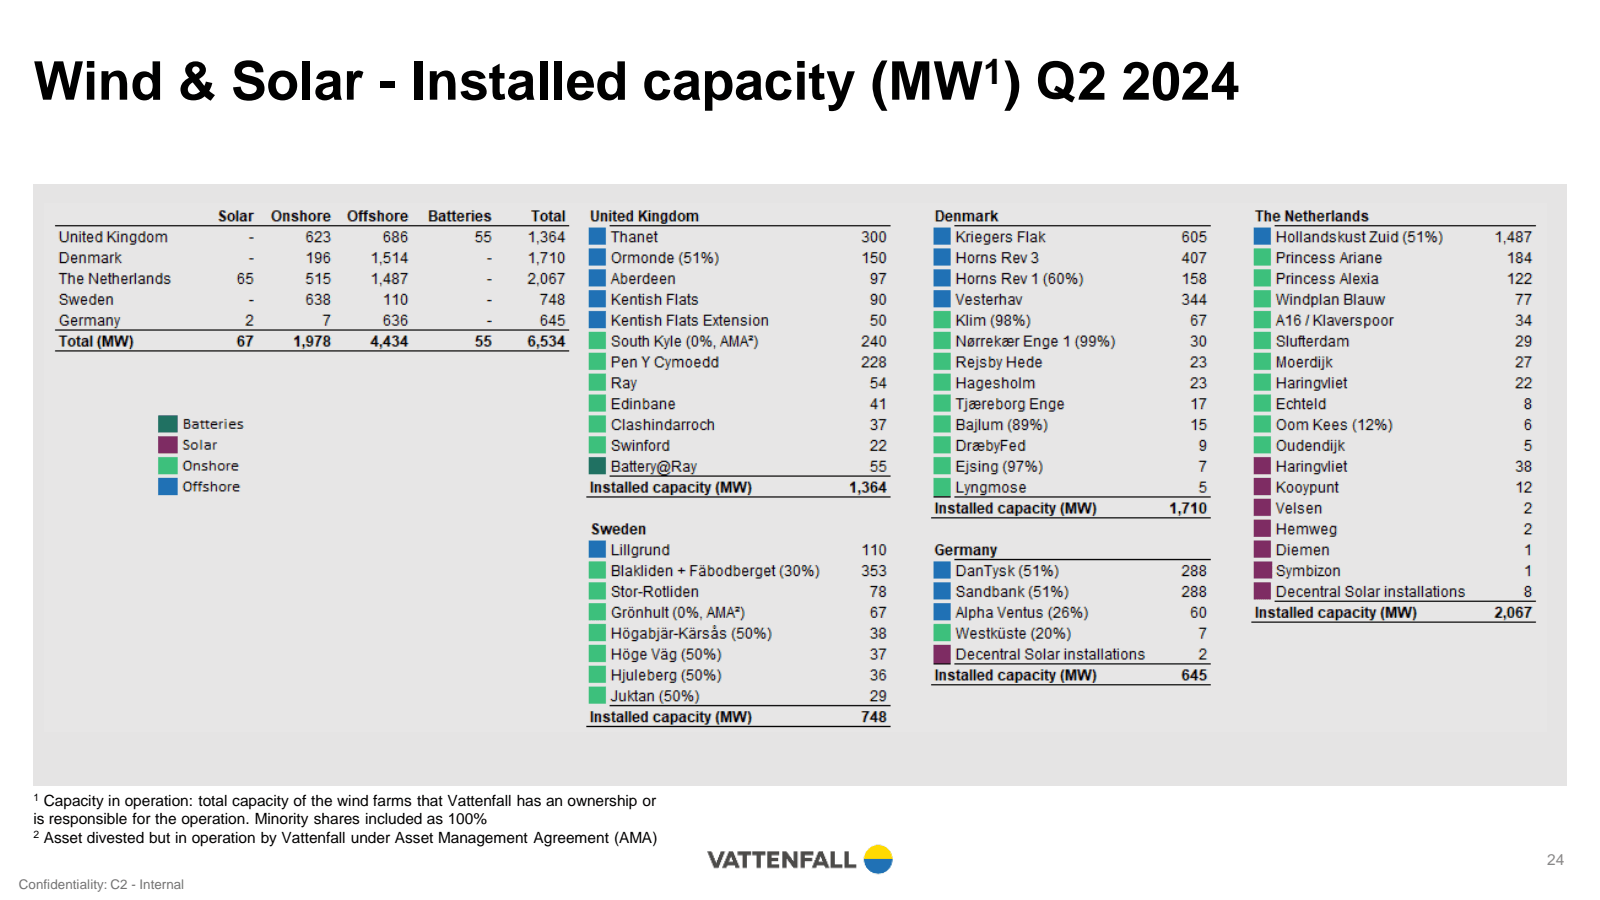Click the green square beside Princess Ariane
The height and width of the screenshot is (900, 1600).
coord(1262,258)
